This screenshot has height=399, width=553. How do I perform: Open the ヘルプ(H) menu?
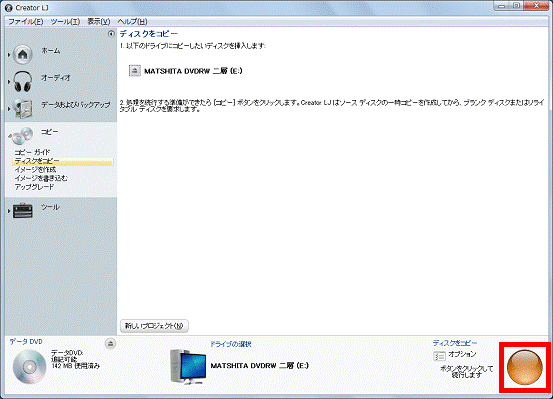[x=132, y=22]
